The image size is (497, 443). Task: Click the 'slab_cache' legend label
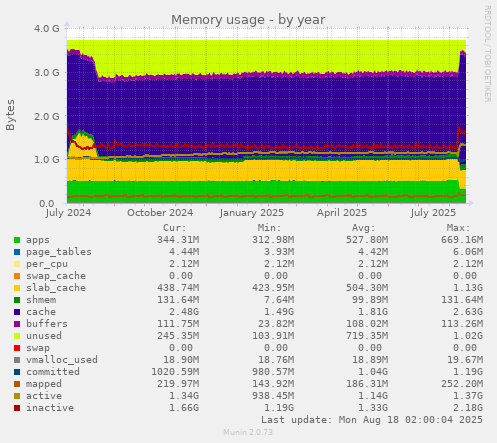pos(56,288)
